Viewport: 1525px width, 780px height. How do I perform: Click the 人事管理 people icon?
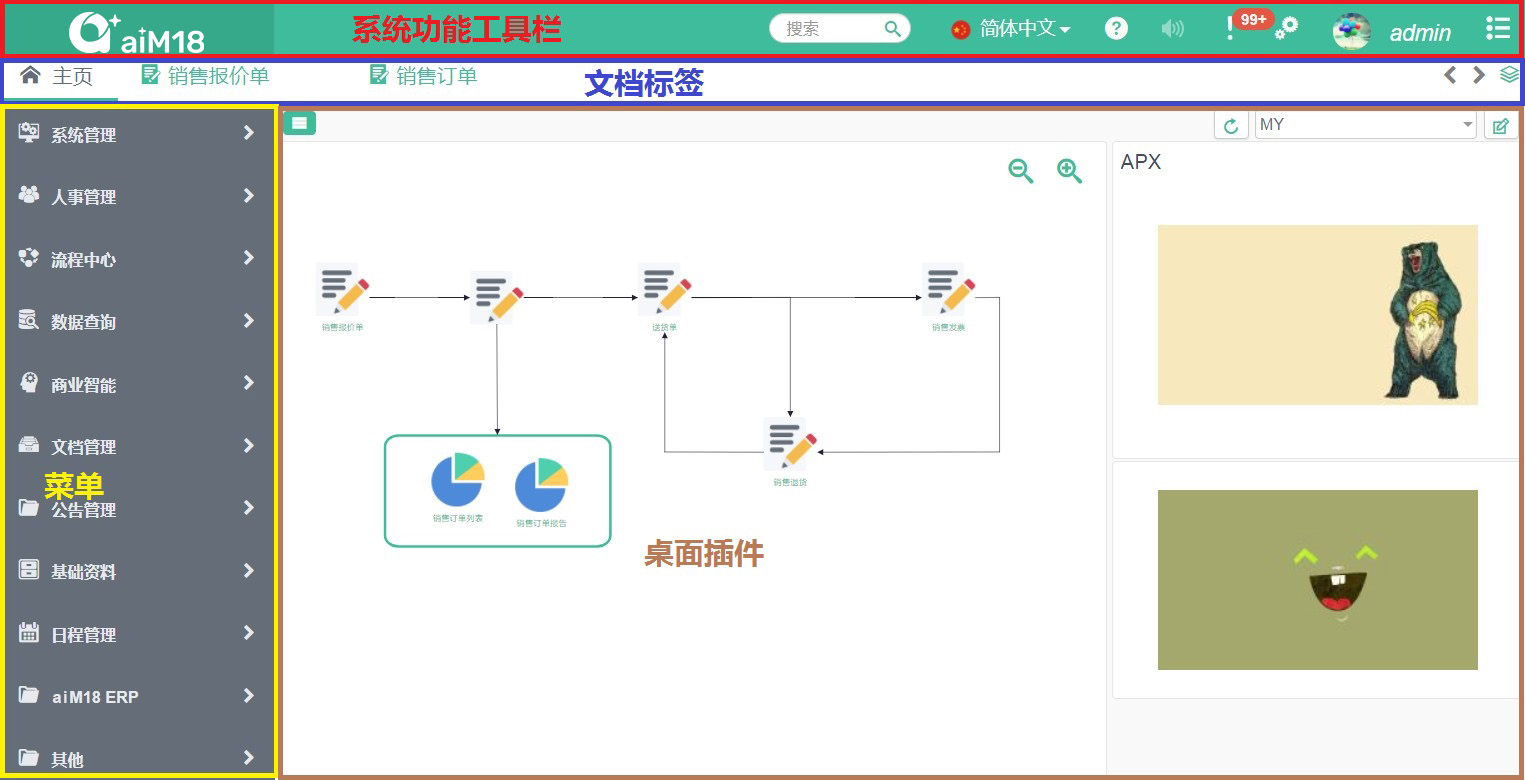[29, 195]
